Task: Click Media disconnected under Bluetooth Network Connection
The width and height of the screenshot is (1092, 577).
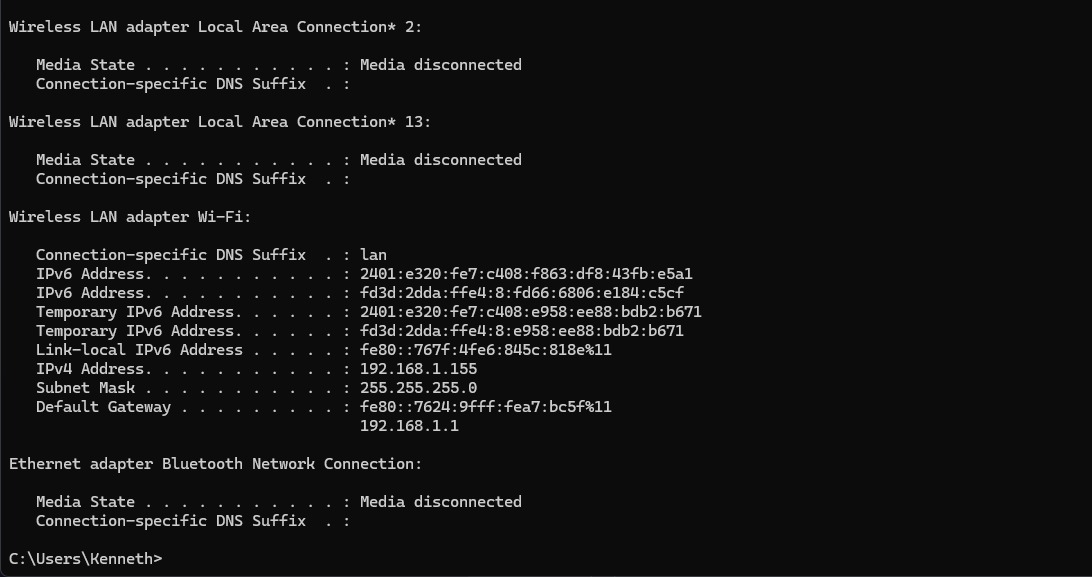Action: click(x=441, y=502)
